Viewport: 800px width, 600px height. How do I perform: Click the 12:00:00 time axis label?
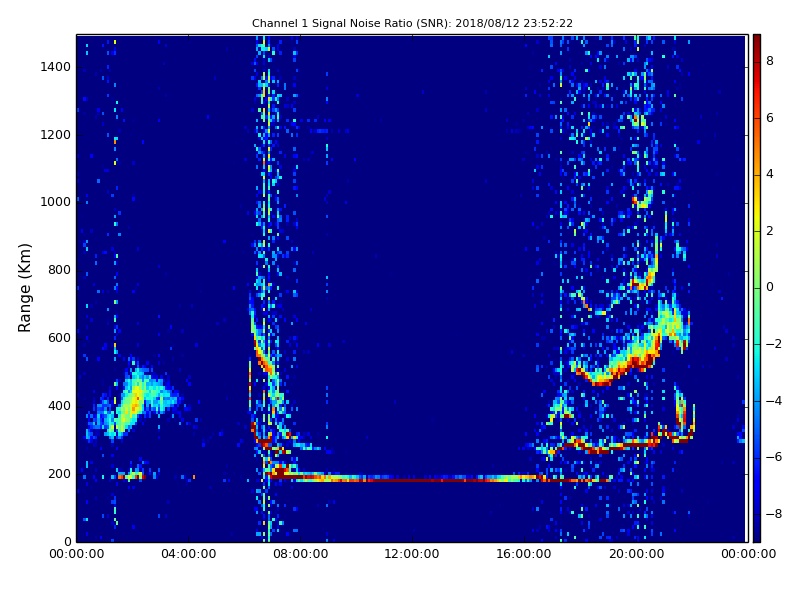(x=412, y=554)
